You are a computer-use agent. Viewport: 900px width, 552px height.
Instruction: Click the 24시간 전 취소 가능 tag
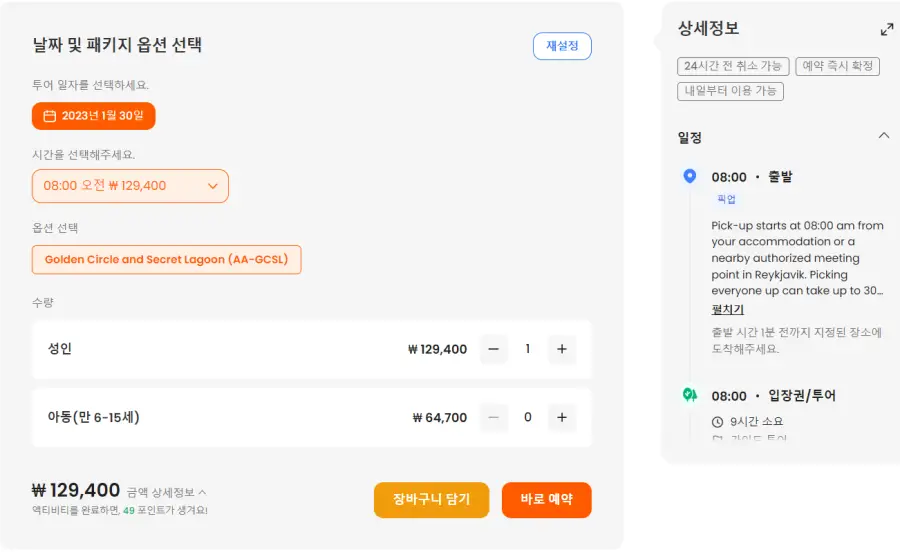coord(733,66)
